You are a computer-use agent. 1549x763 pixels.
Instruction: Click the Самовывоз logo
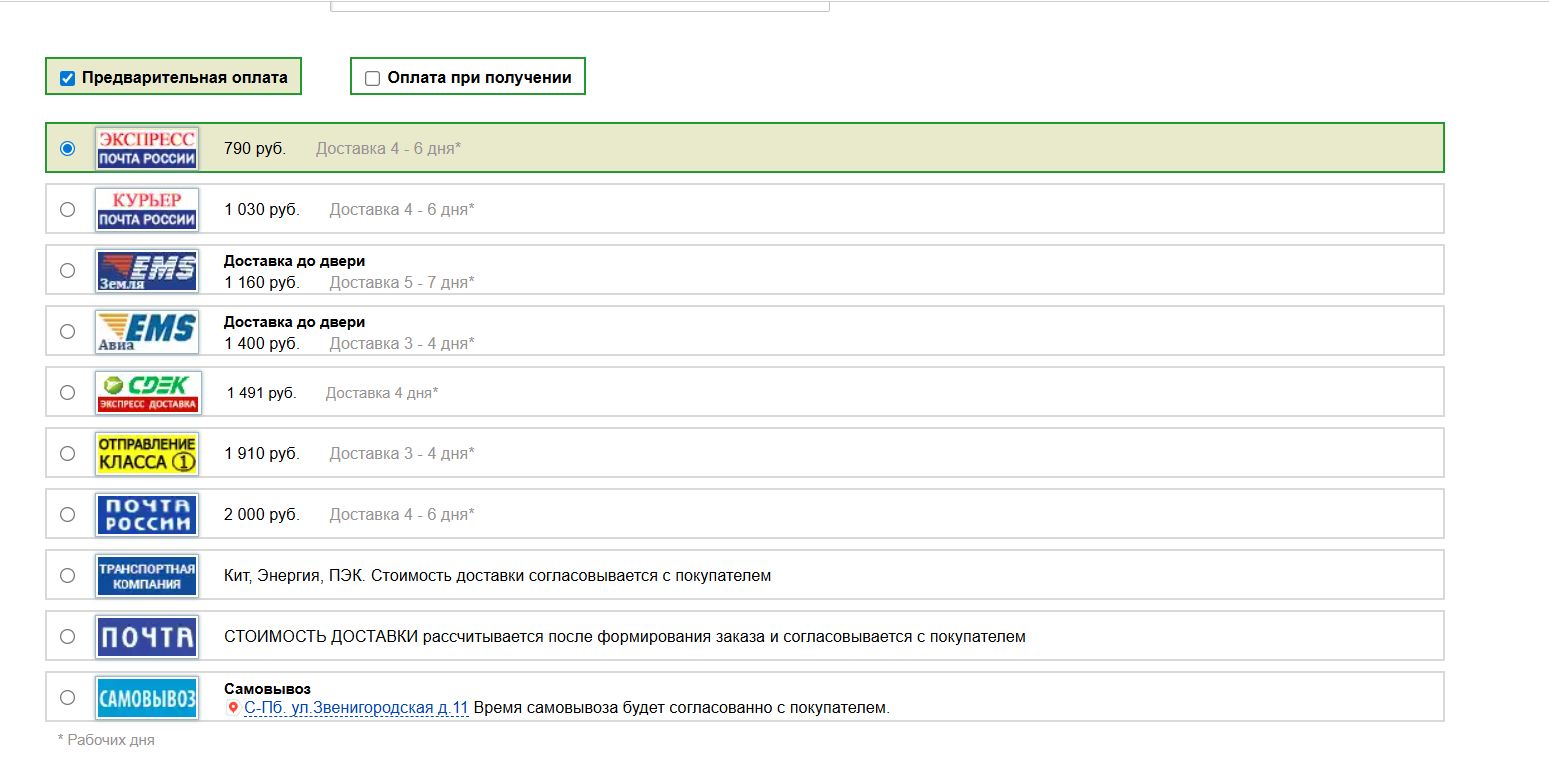(x=145, y=697)
